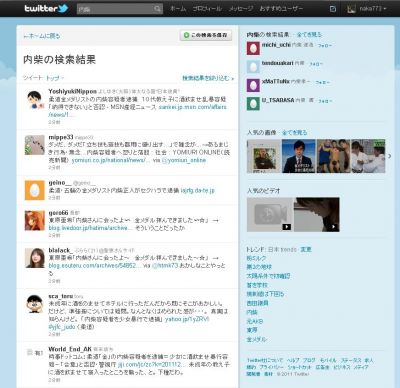Open sankei.jp.msn.com link in first tweet
400x388 pixels.
(137, 111)
